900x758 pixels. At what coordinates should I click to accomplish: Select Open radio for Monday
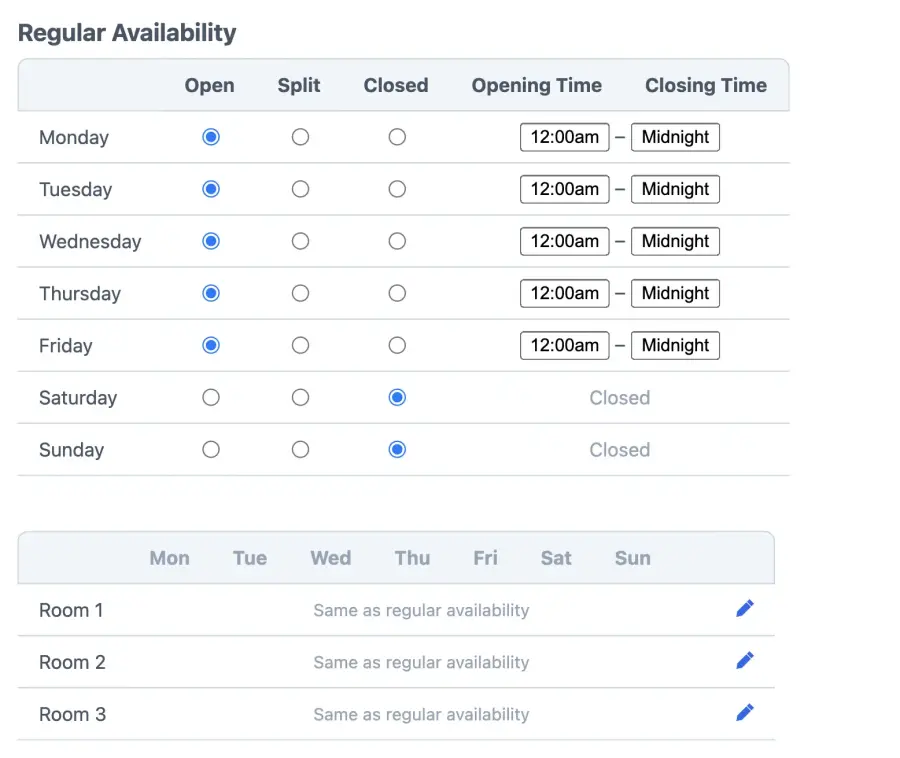[211, 137]
